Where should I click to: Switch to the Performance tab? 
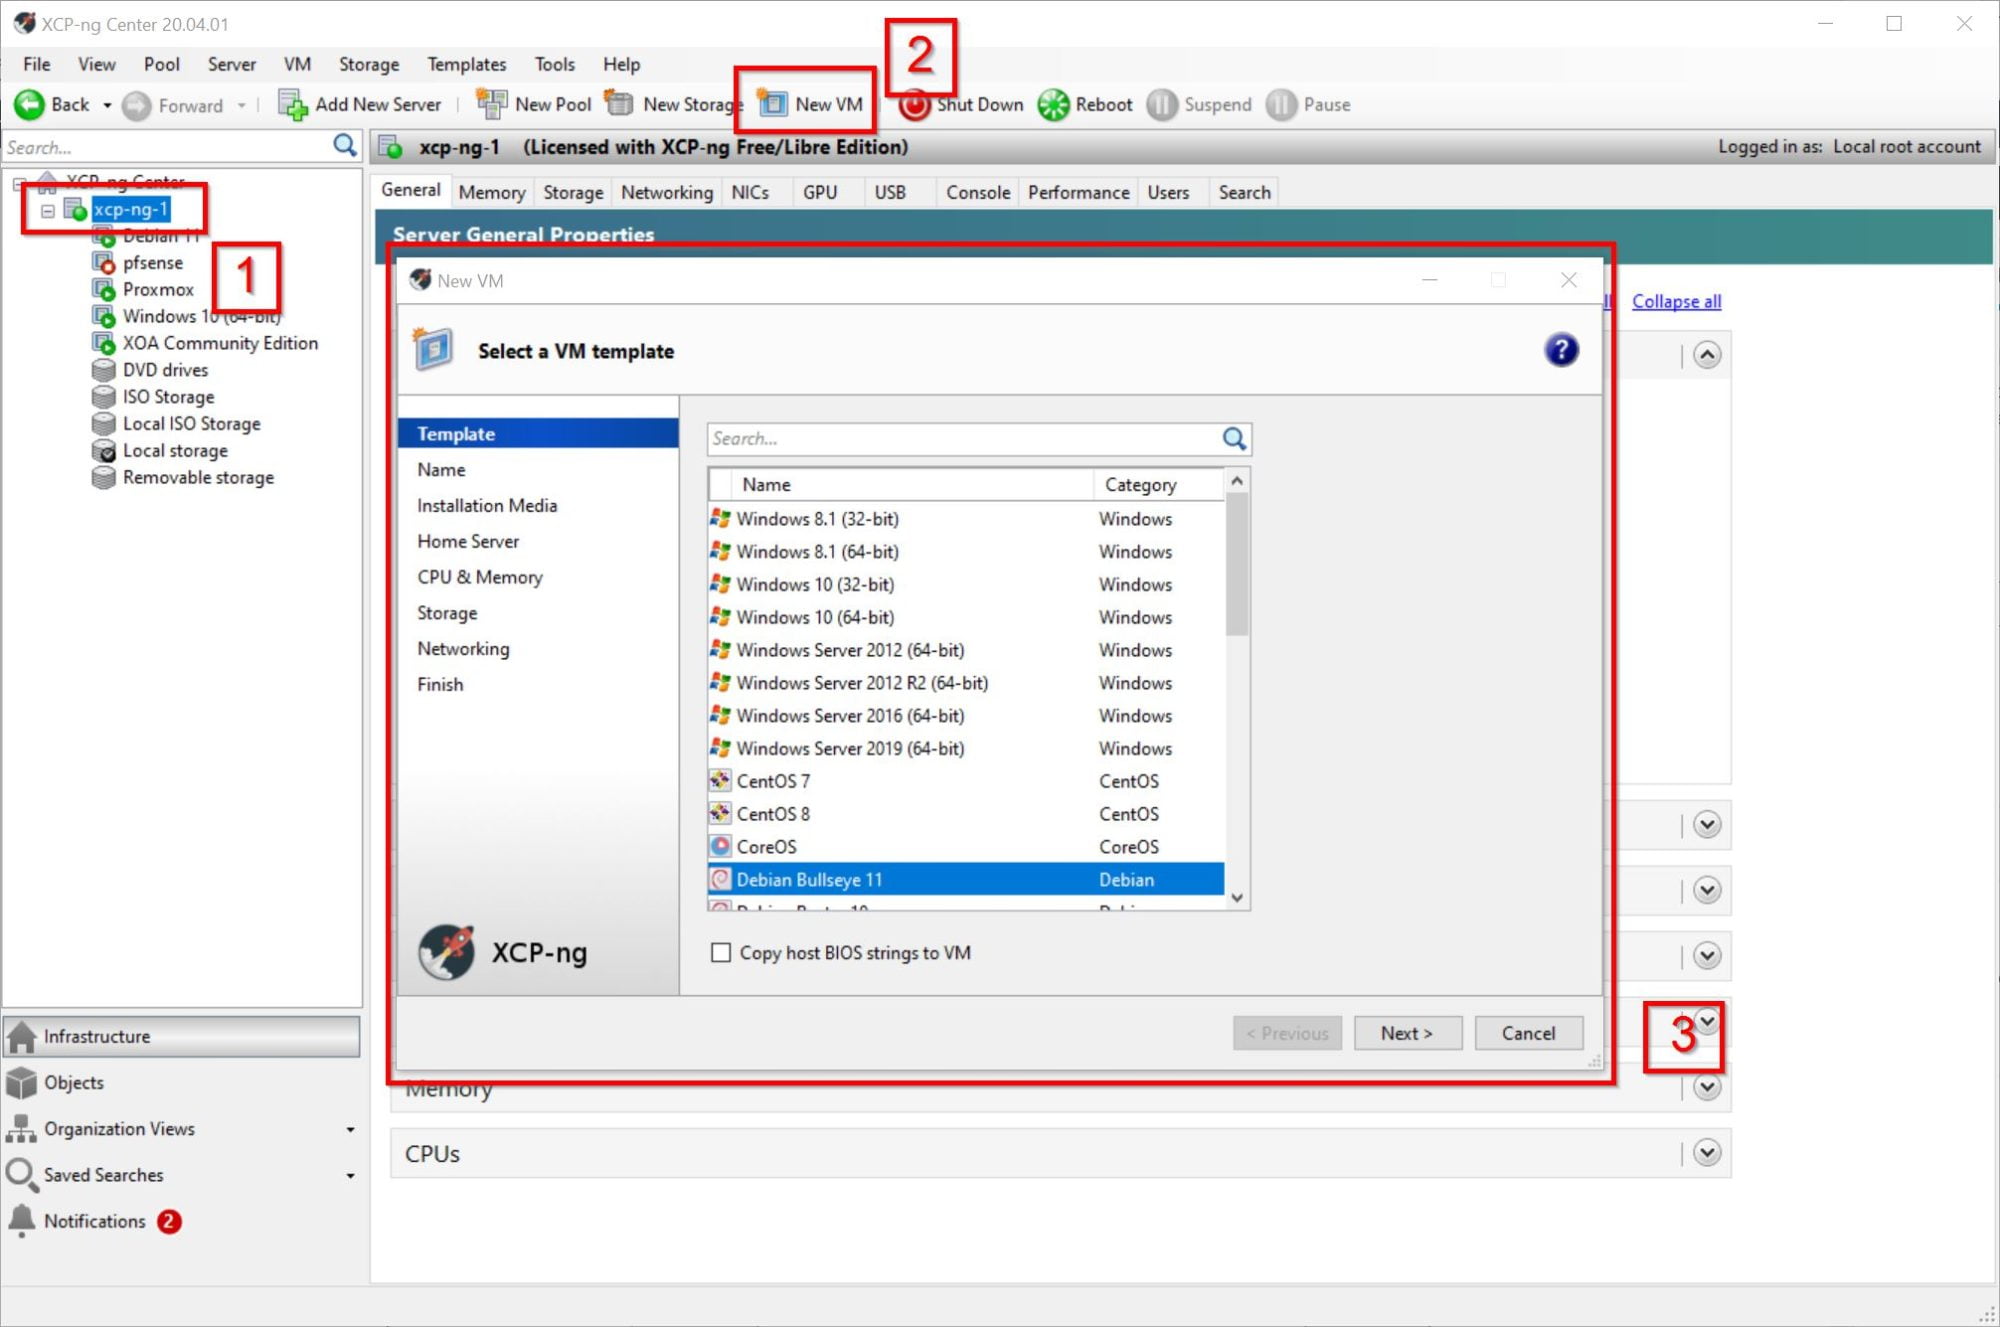coord(1078,192)
